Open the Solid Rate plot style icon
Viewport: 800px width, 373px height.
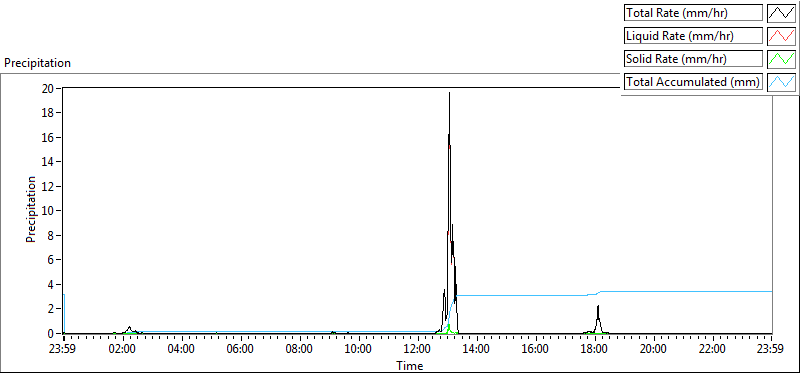781,58
